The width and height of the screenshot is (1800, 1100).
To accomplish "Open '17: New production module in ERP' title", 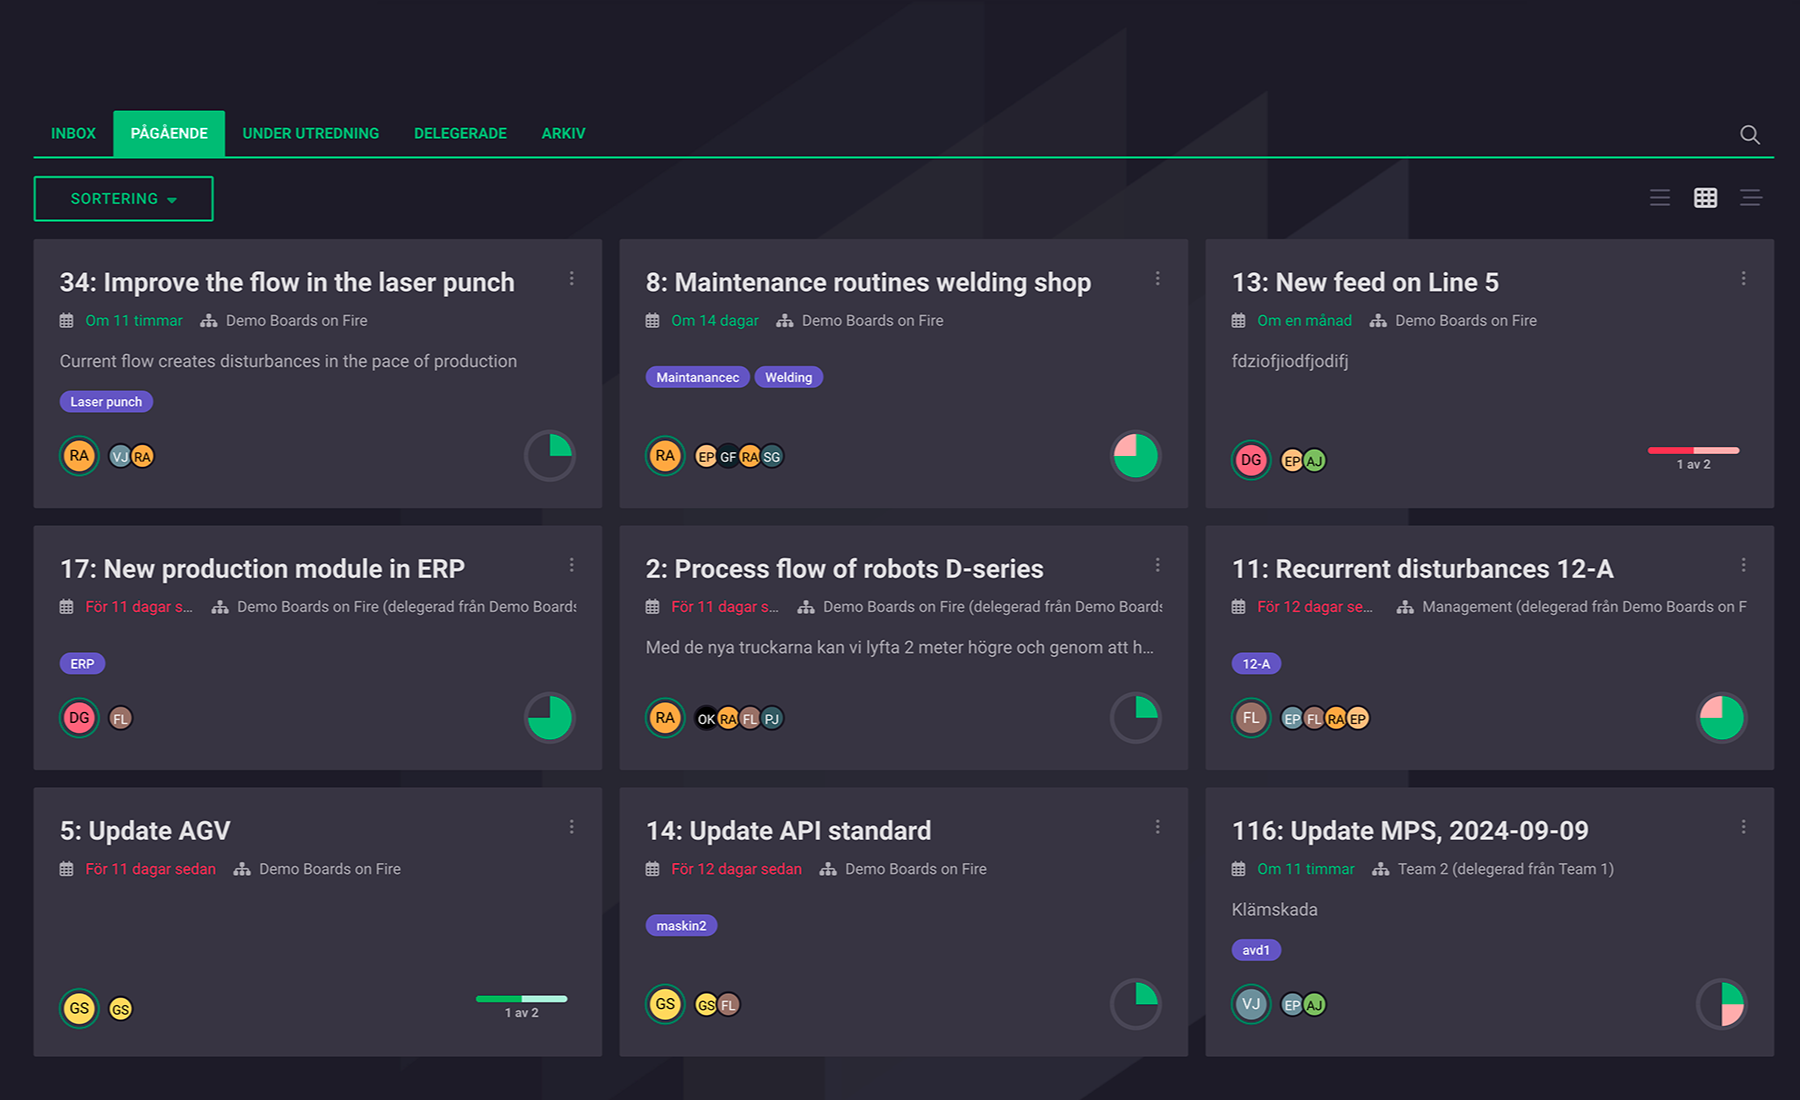I will click(262, 569).
